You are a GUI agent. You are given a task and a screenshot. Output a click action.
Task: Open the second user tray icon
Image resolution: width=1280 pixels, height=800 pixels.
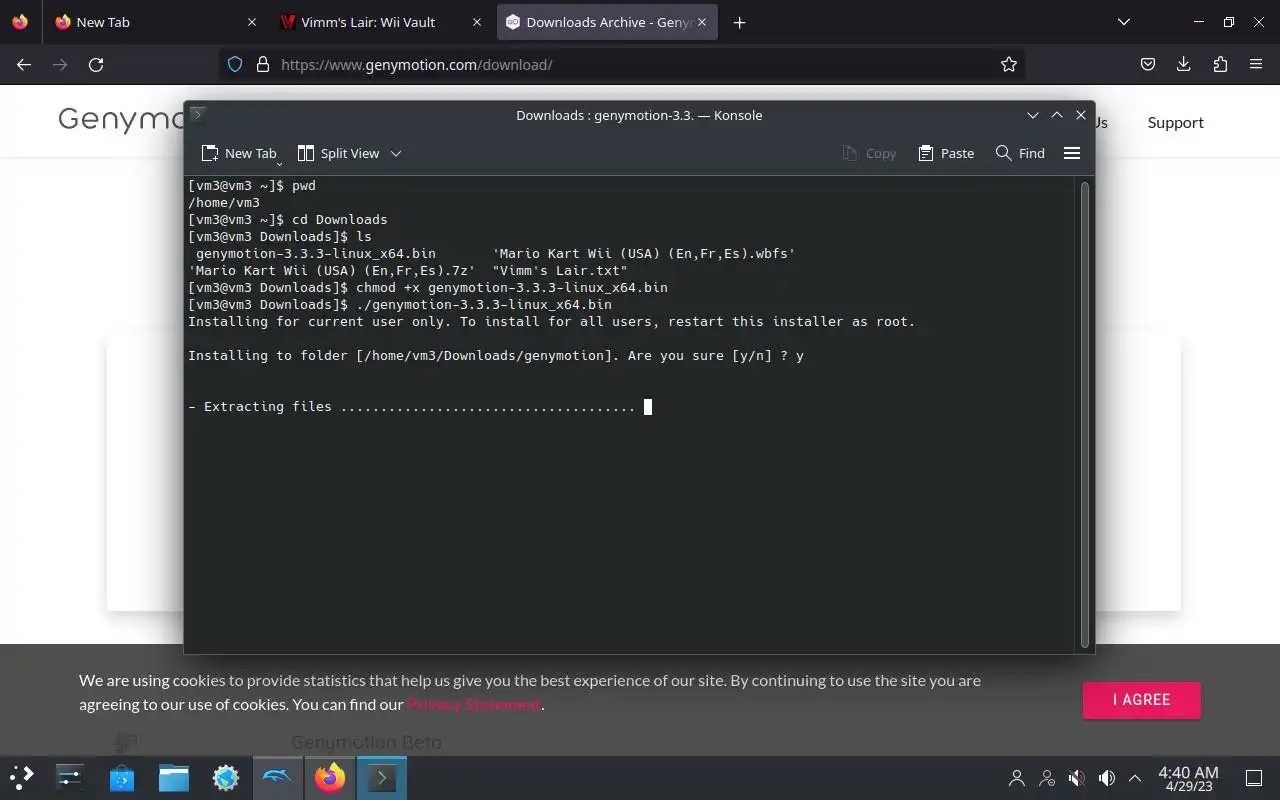[x=1047, y=777]
